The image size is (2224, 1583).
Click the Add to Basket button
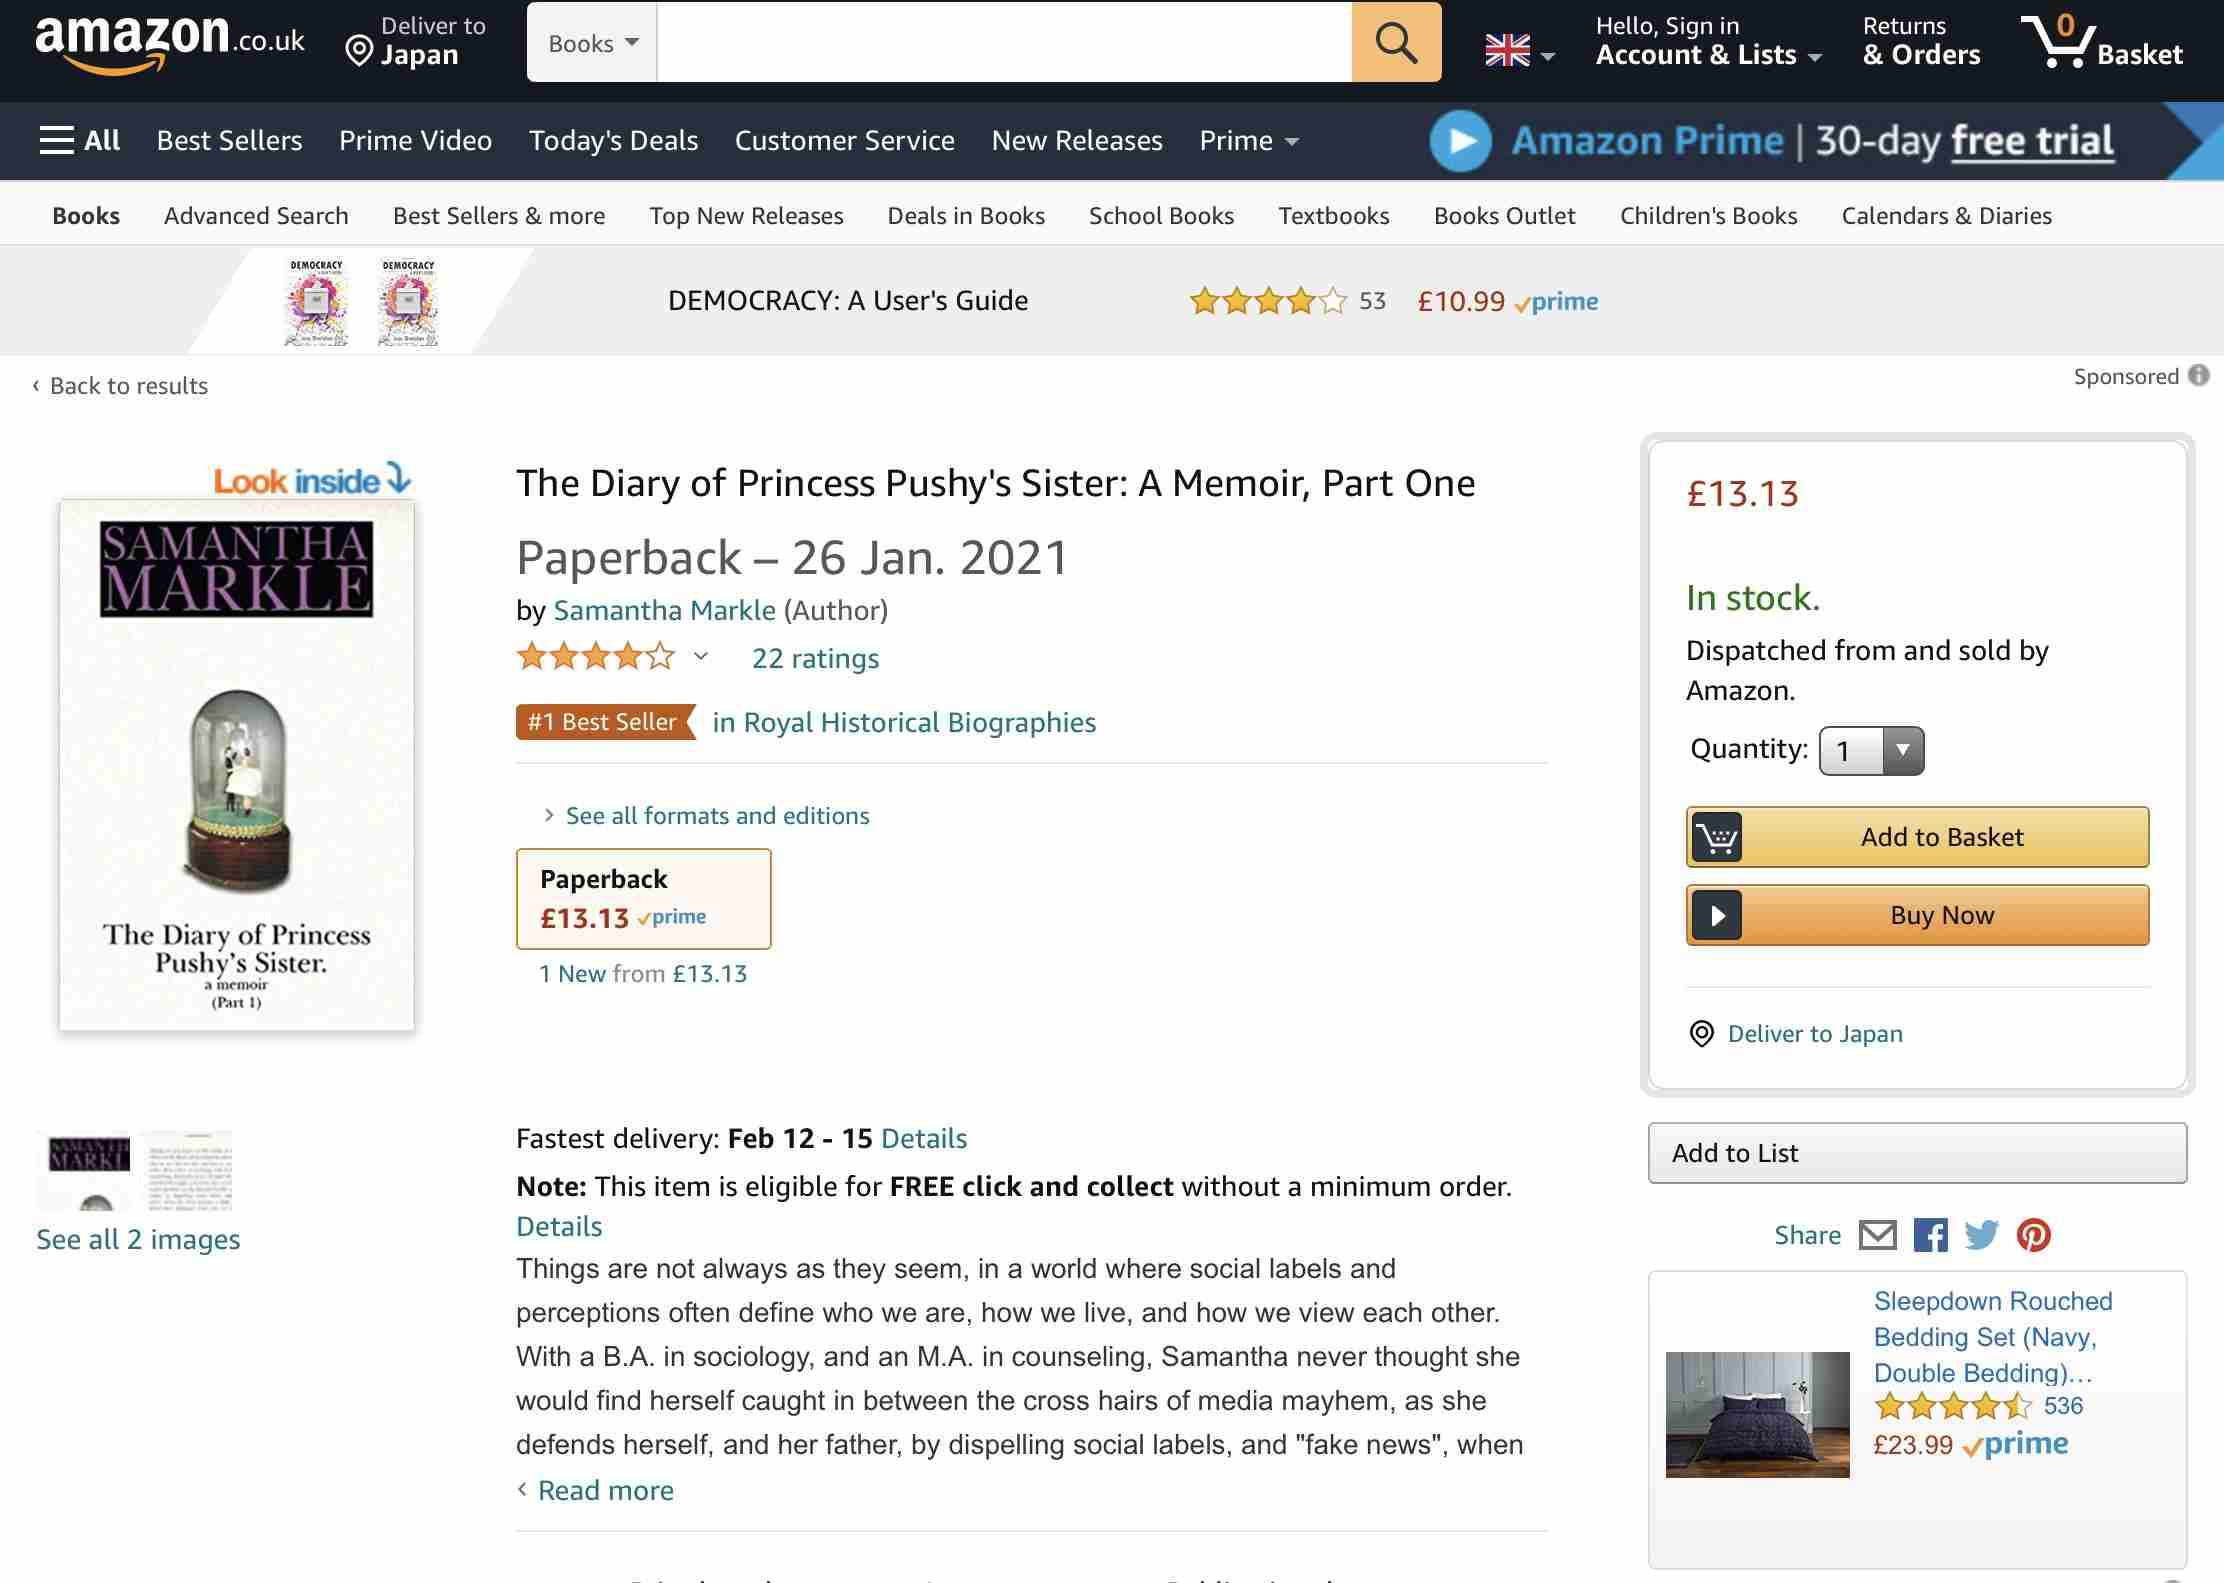click(1917, 837)
